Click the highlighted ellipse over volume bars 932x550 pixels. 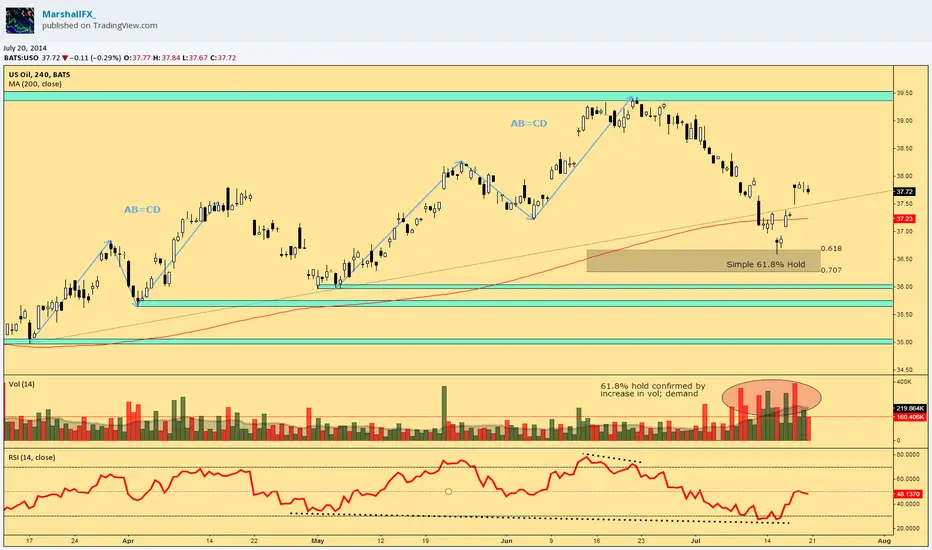tap(772, 397)
